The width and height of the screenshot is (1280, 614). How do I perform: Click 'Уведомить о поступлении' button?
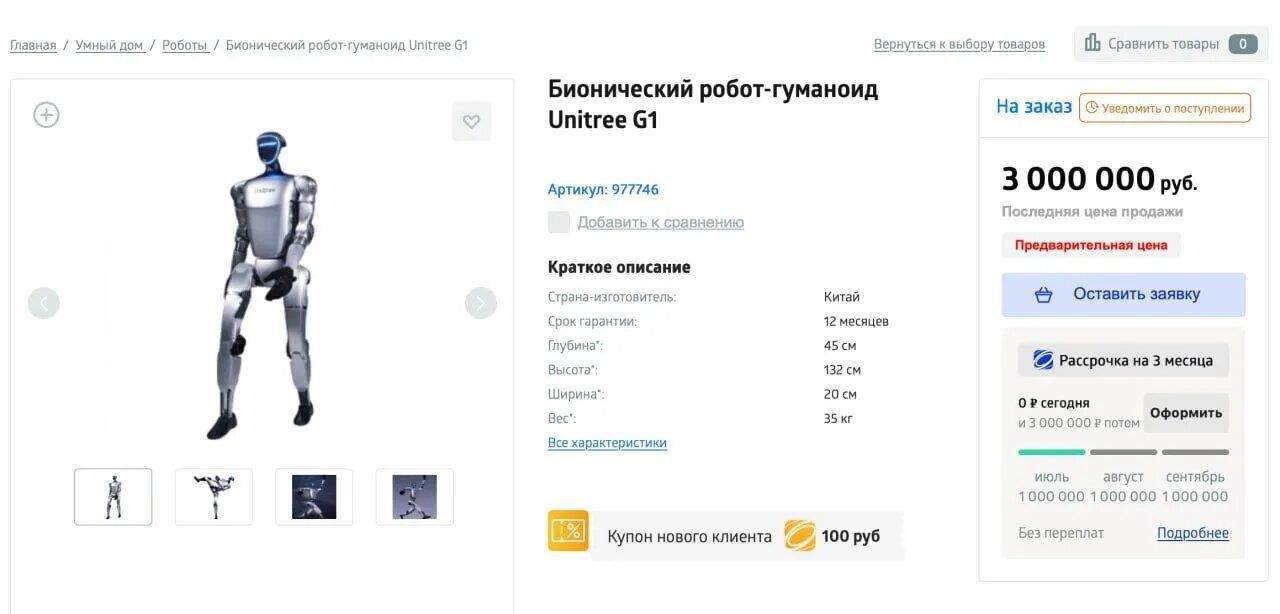coord(1165,108)
